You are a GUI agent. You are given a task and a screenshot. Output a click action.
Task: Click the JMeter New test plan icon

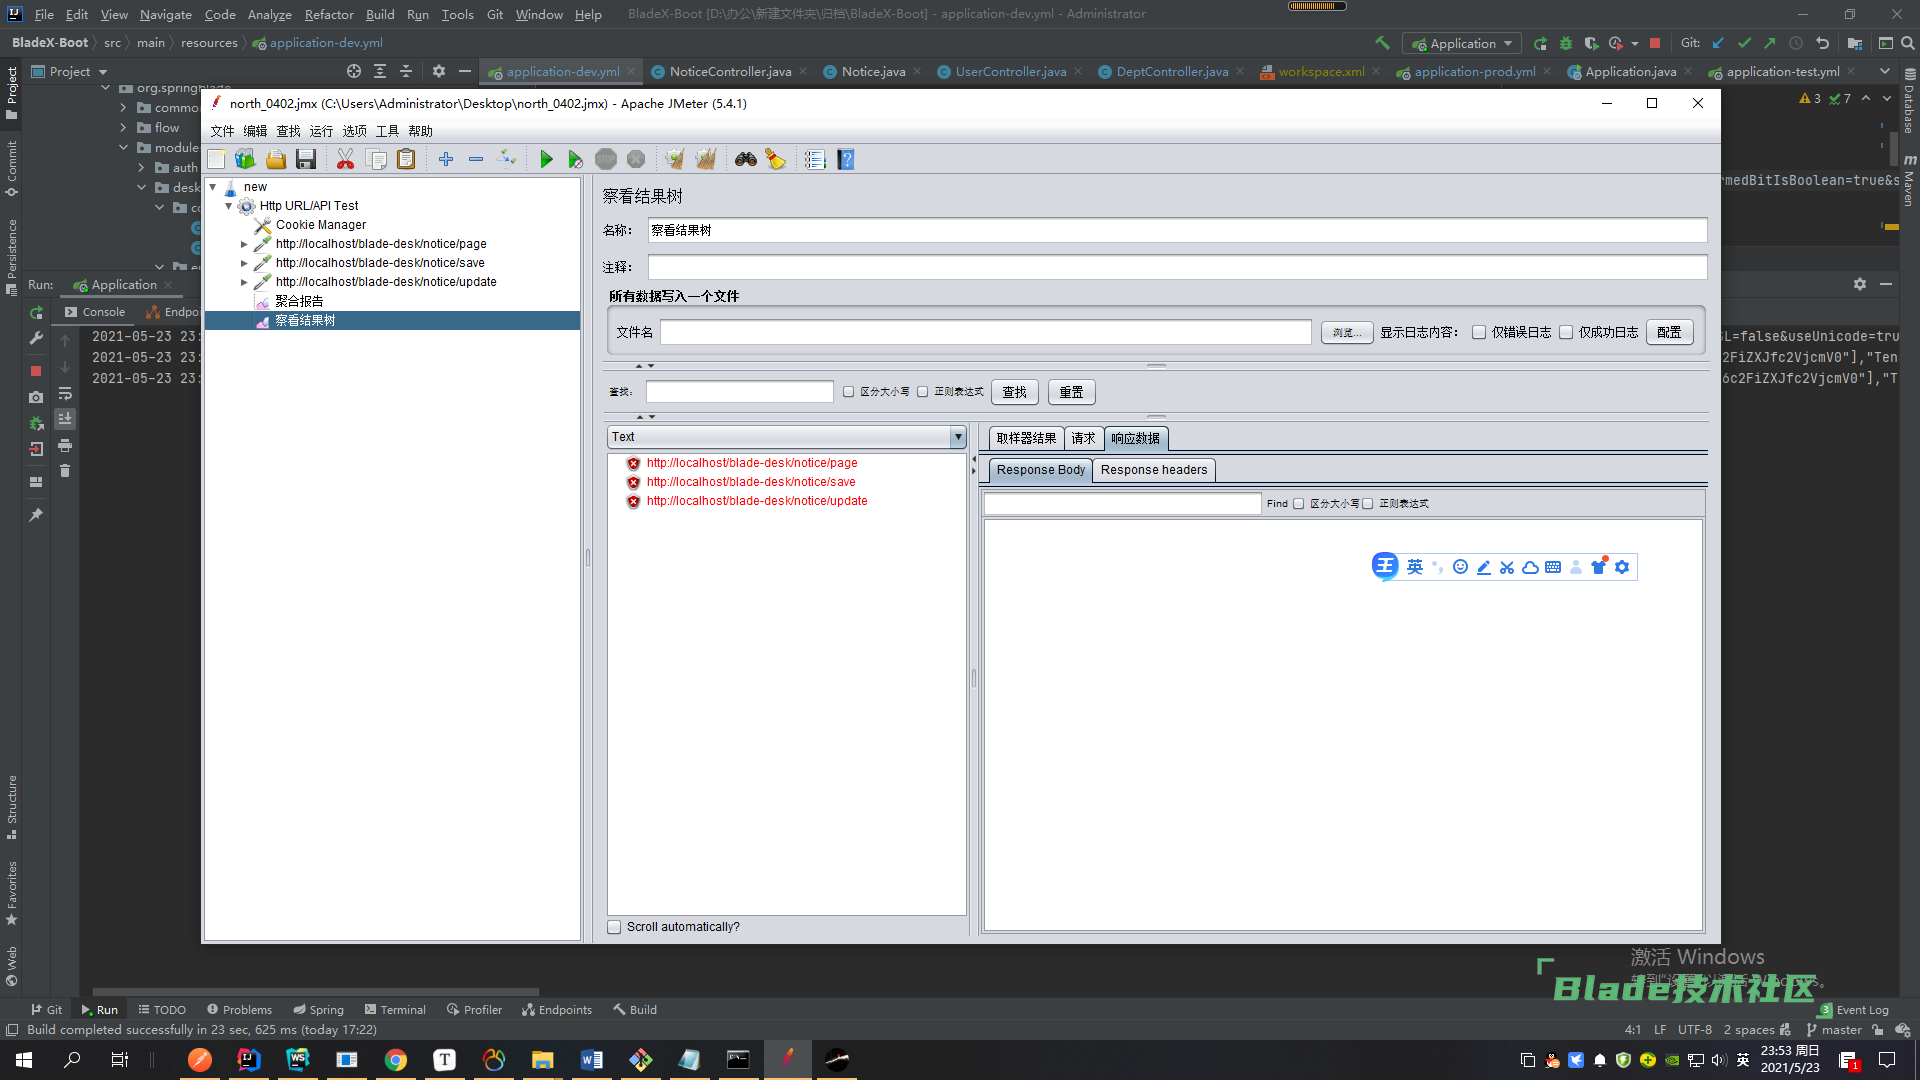(216, 159)
